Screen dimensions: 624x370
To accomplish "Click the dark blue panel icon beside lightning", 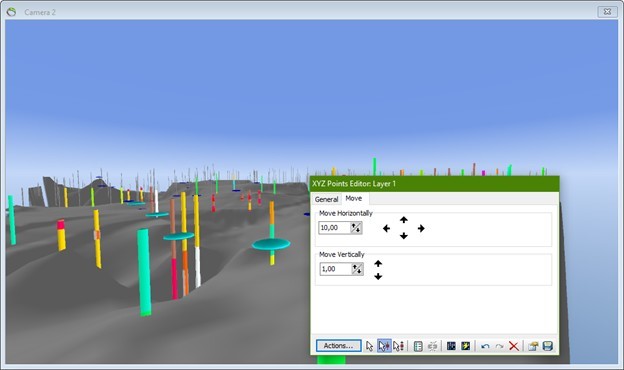I will click(451, 346).
